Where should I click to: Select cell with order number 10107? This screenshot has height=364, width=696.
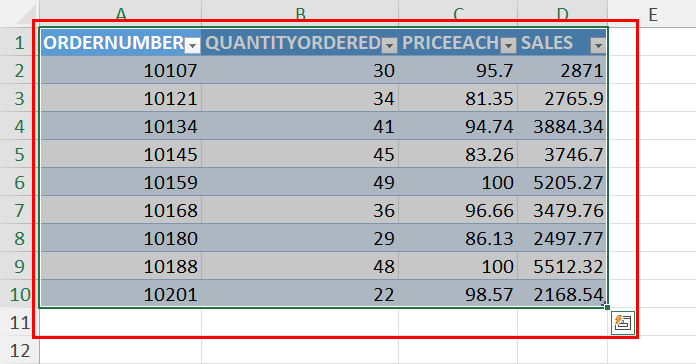click(120, 70)
